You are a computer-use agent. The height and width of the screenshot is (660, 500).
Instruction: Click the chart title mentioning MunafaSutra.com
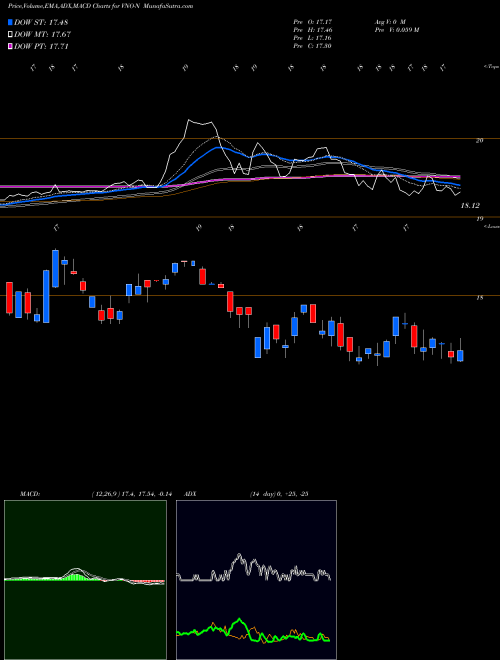101,7
